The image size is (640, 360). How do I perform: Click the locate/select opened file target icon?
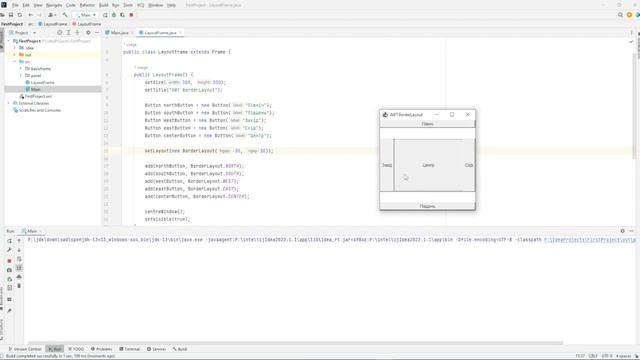60,33
